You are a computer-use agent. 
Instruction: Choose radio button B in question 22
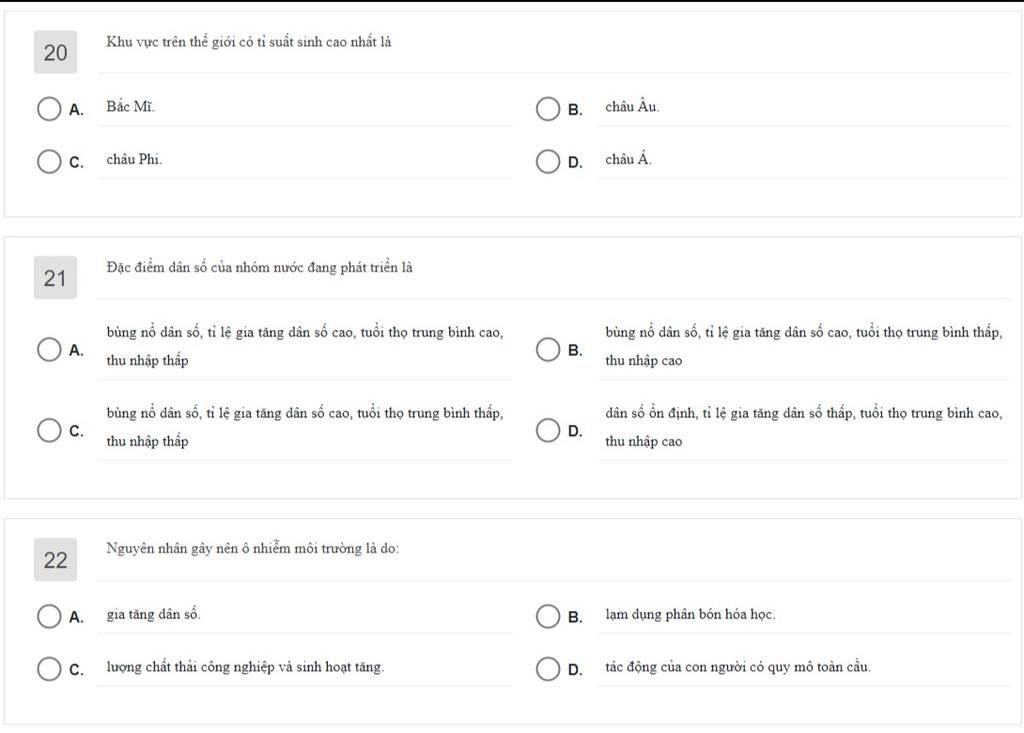(548, 616)
